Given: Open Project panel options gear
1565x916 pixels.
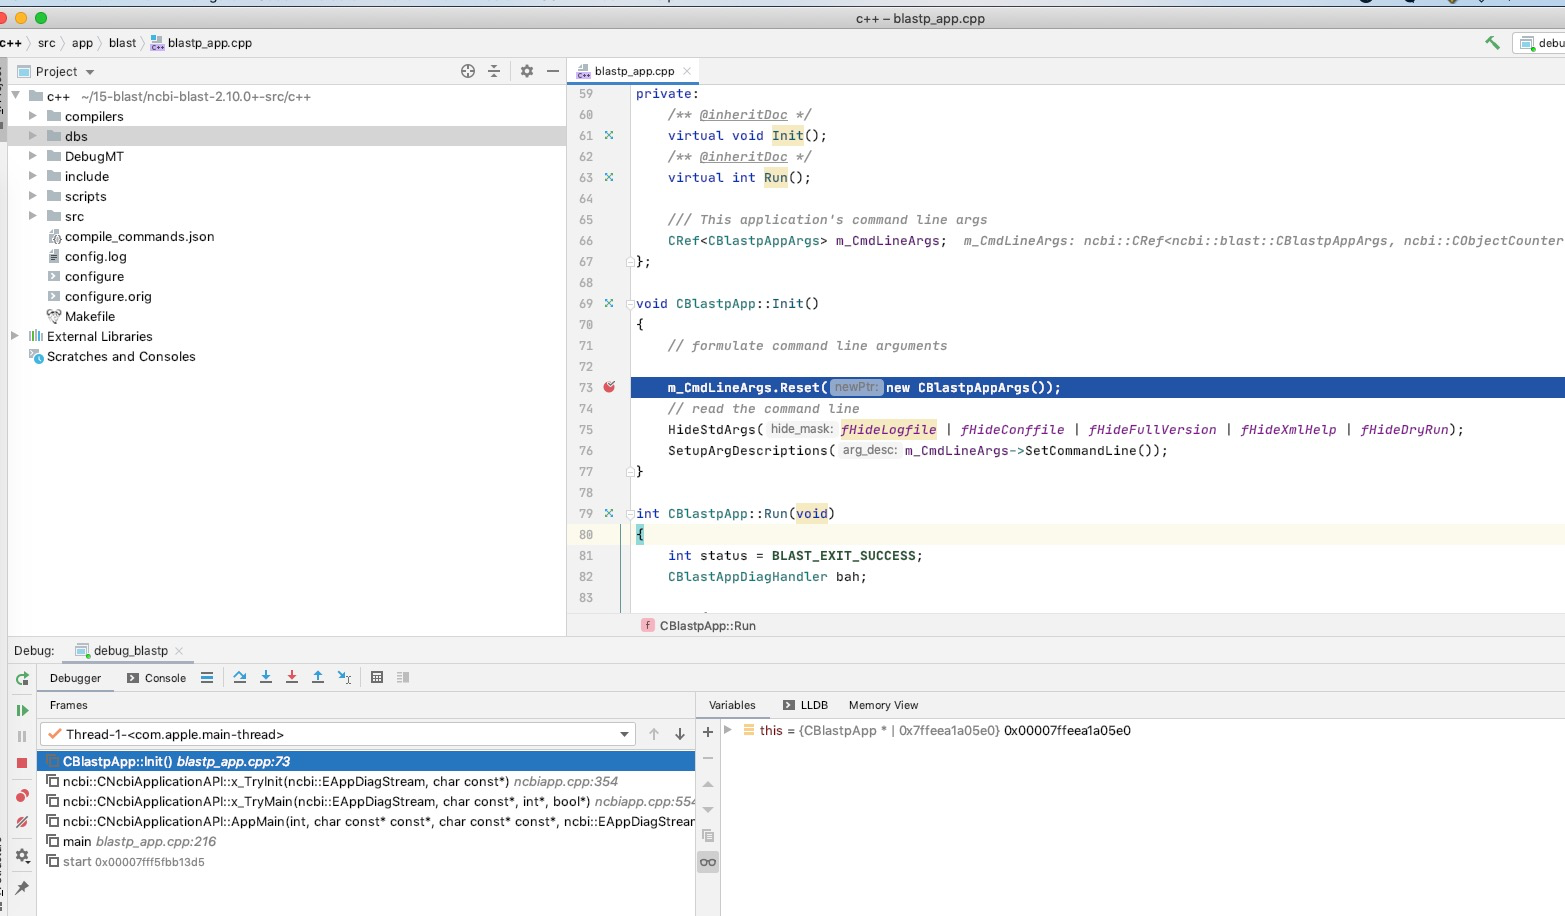Looking at the screenshot, I should (527, 71).
